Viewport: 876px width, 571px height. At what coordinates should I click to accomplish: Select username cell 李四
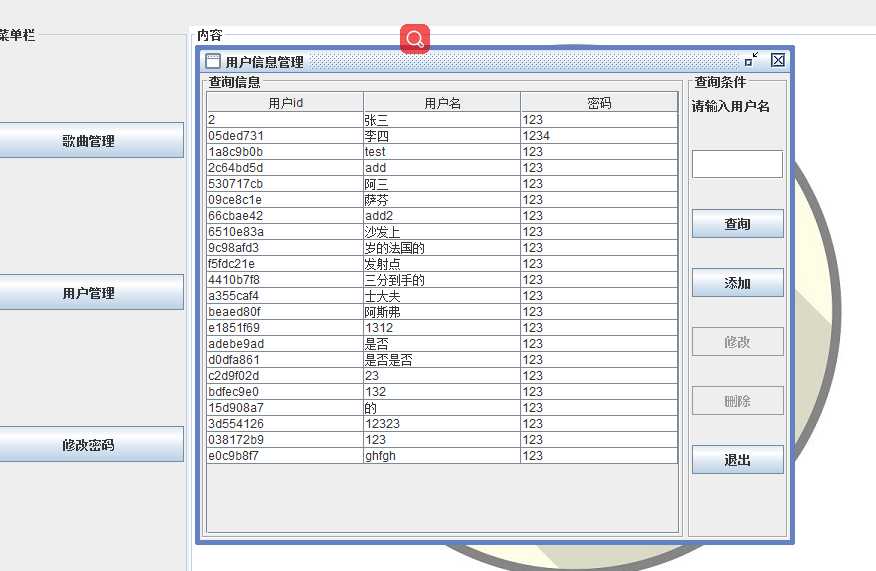442,136
